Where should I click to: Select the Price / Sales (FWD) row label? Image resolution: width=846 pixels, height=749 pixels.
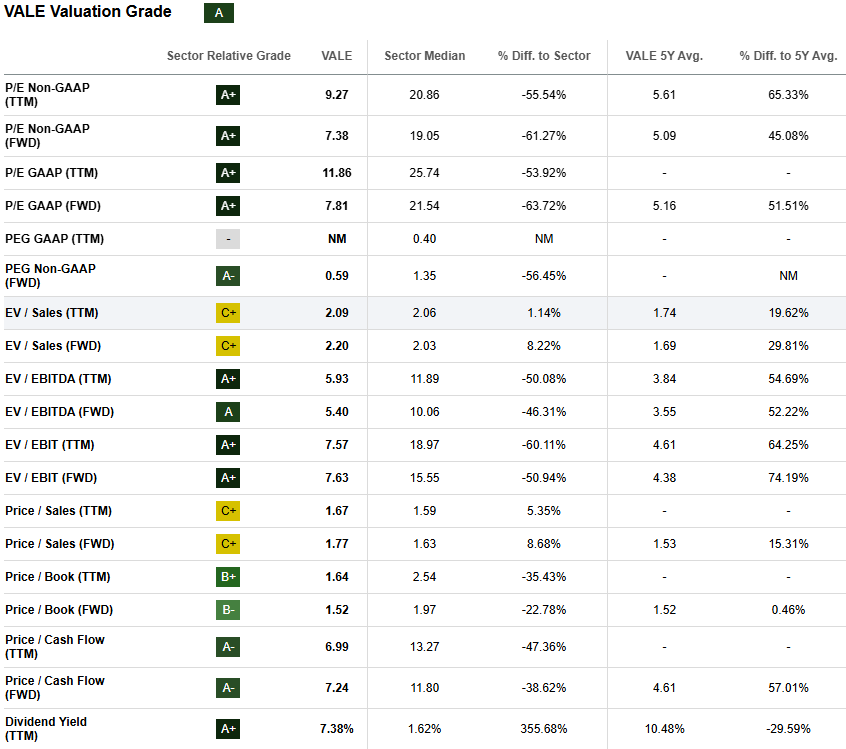coord(60,544)
